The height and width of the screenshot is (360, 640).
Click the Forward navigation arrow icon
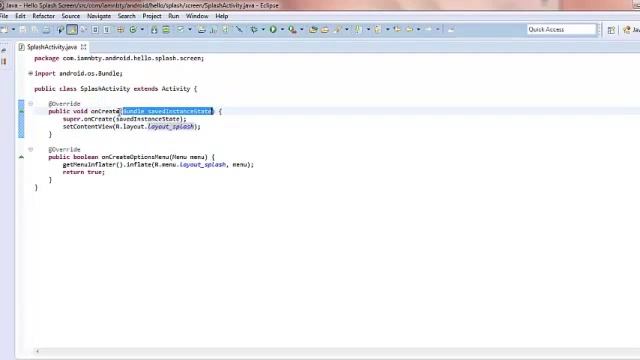click(429, 29)
